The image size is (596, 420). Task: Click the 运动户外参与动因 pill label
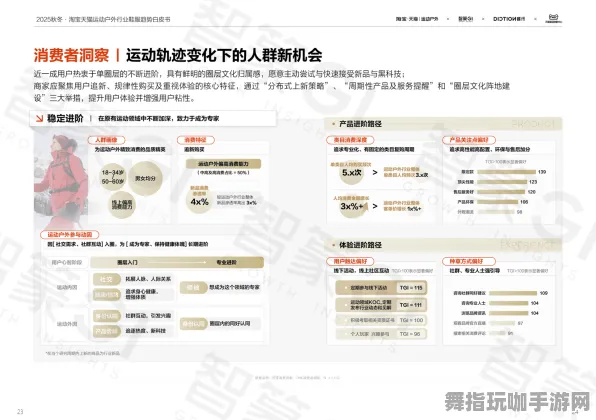pyautogui.click(x=70, y=235)
